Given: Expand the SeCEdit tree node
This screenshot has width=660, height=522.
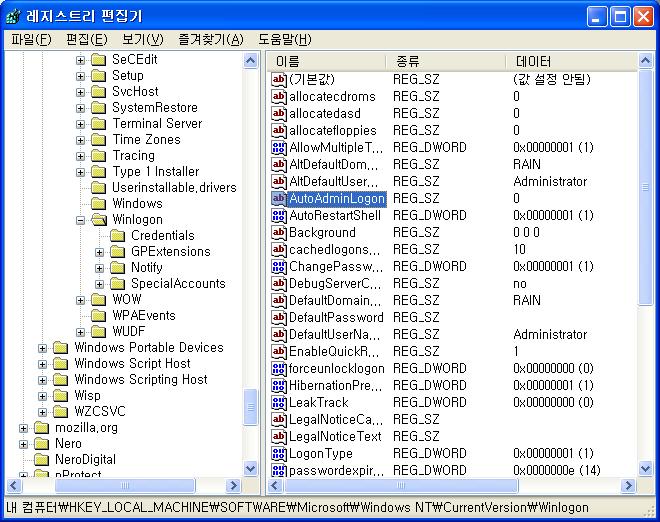Looking at the screenshot, I should click(80, 60).
